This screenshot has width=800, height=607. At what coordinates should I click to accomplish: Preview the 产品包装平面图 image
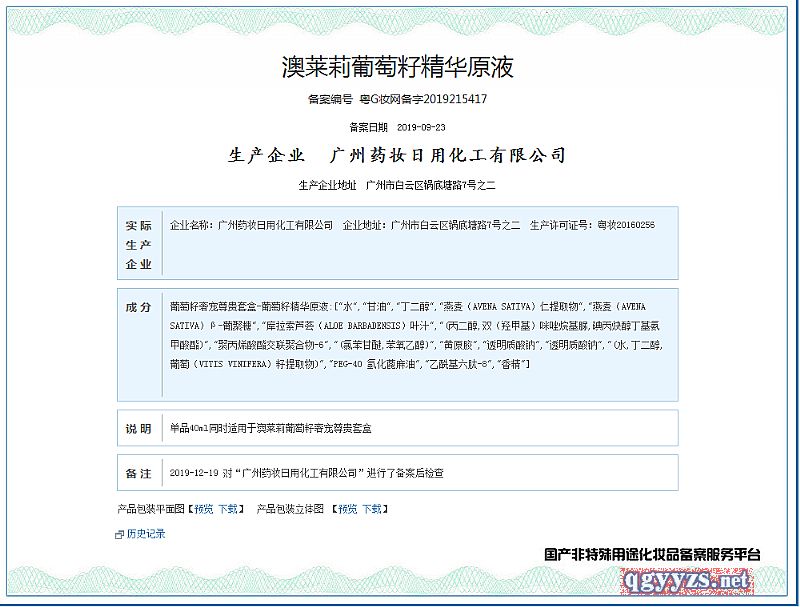coord(203,509)
